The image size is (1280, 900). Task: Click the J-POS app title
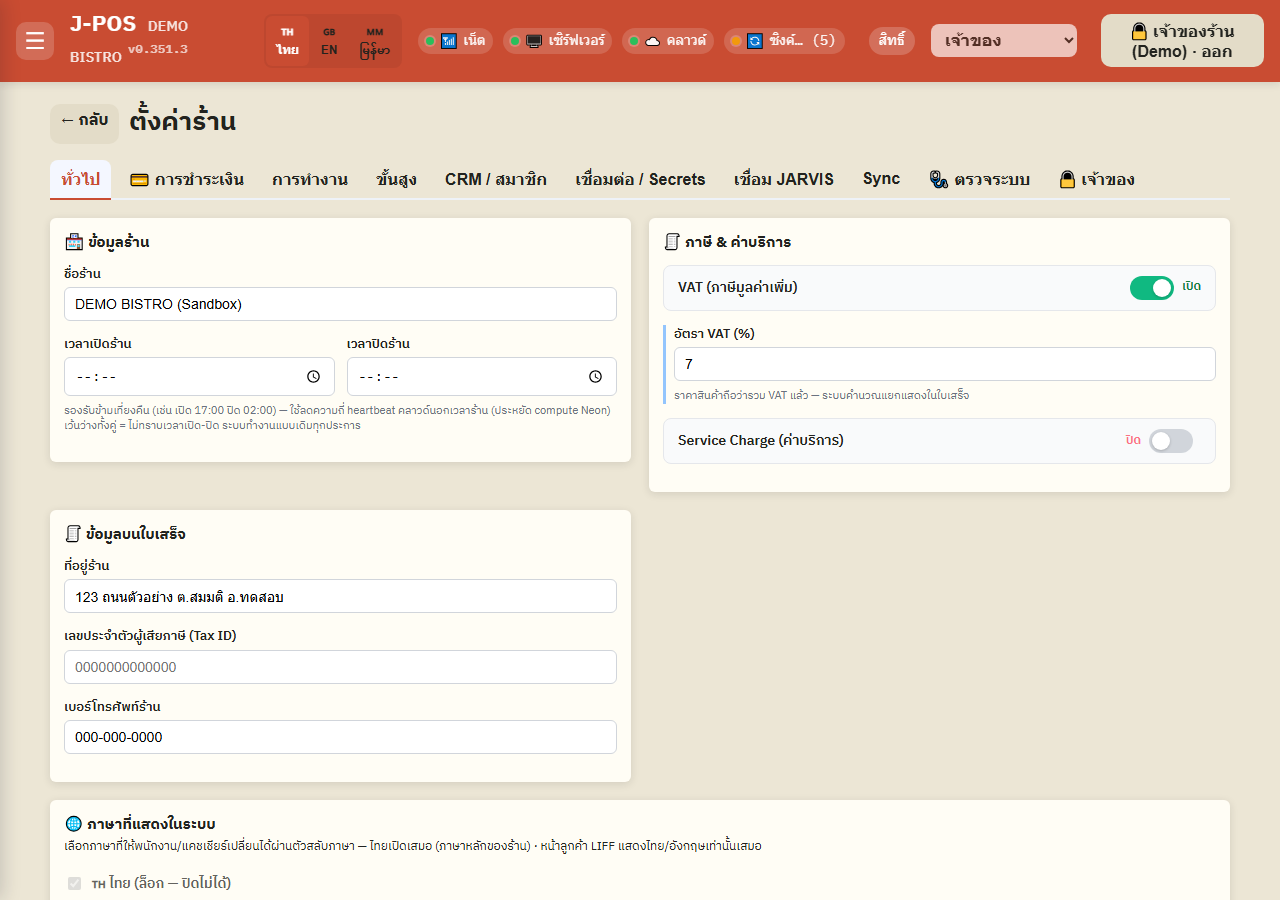[103, 25]
